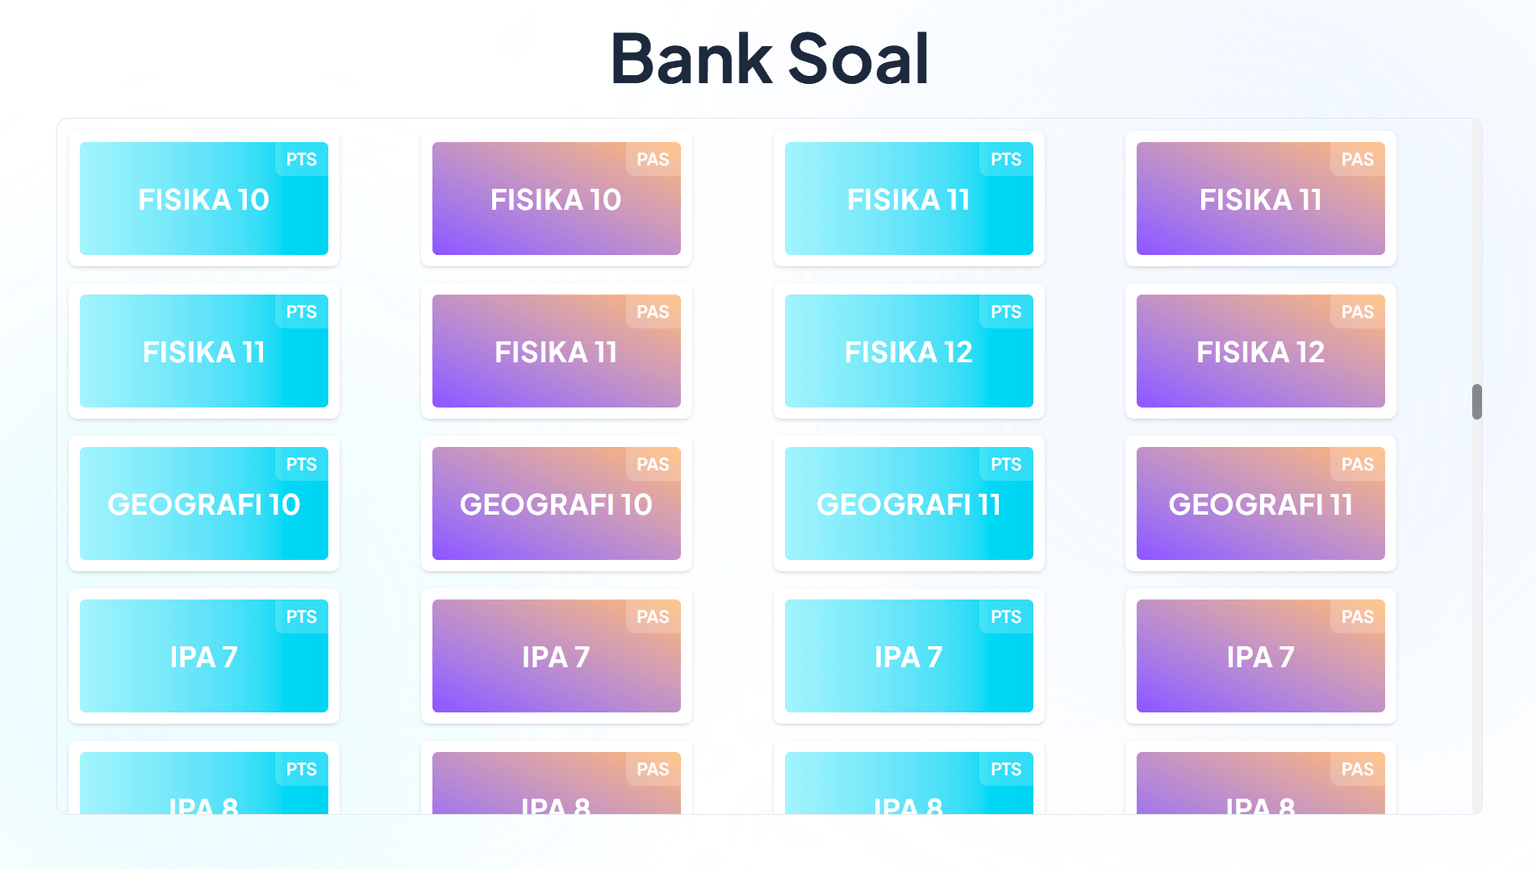1536x869 pixels.
Task: Click the partially visible IPA 8 PTS card
Action: pyautogui.click(x=203, y=790)
